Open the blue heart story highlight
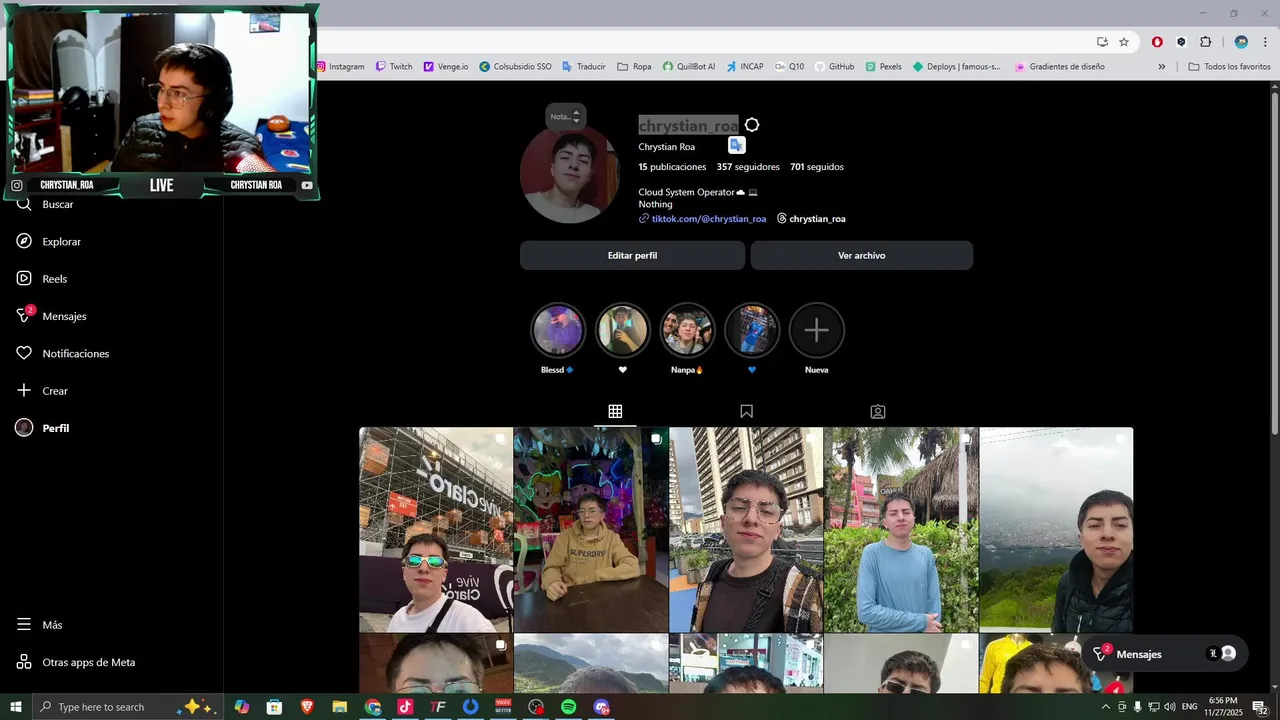The image size is (1280, 720). click(x=752, y=330)
